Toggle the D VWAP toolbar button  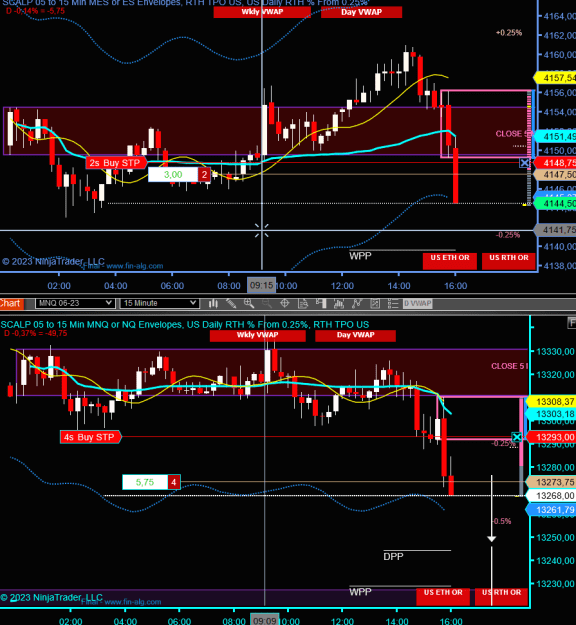pos(417,304)
